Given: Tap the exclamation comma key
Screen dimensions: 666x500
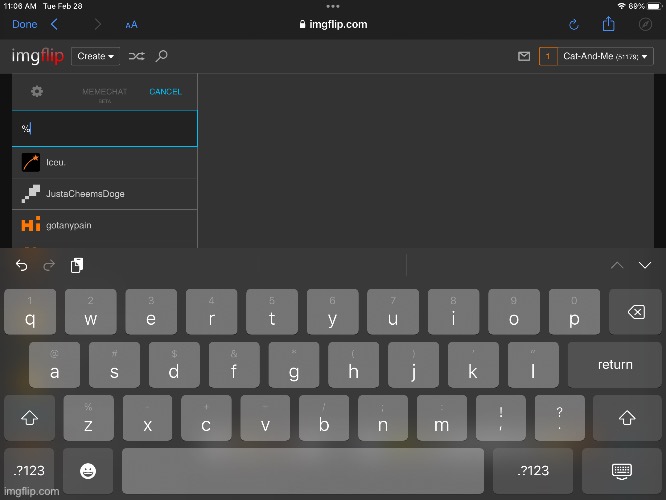Looking at the screenshot, I should pos(501,418).
